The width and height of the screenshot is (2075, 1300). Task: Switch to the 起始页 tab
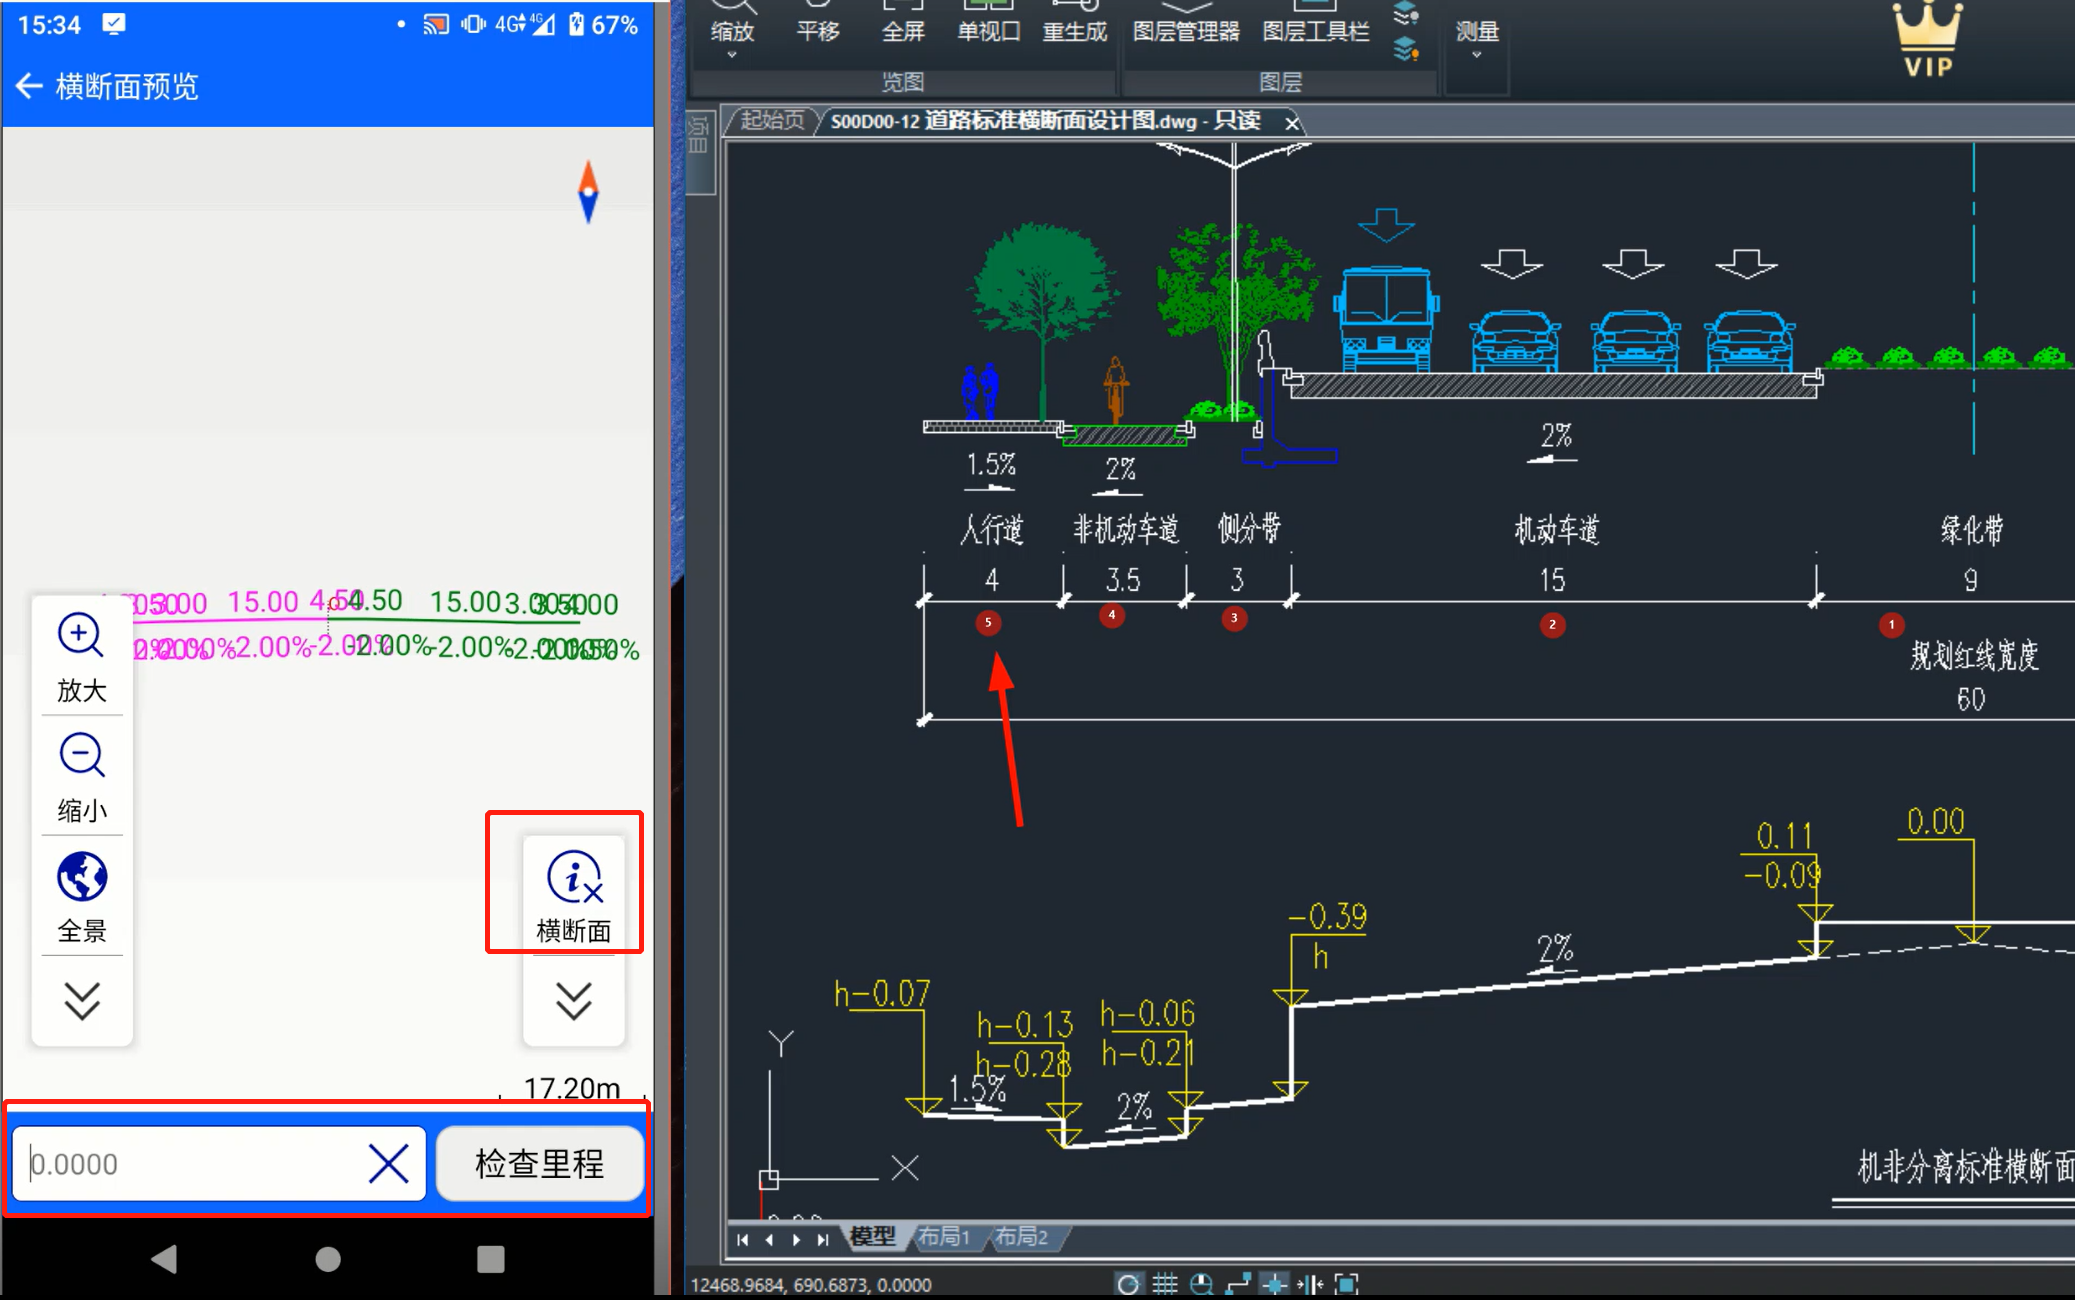coord(772,121)
